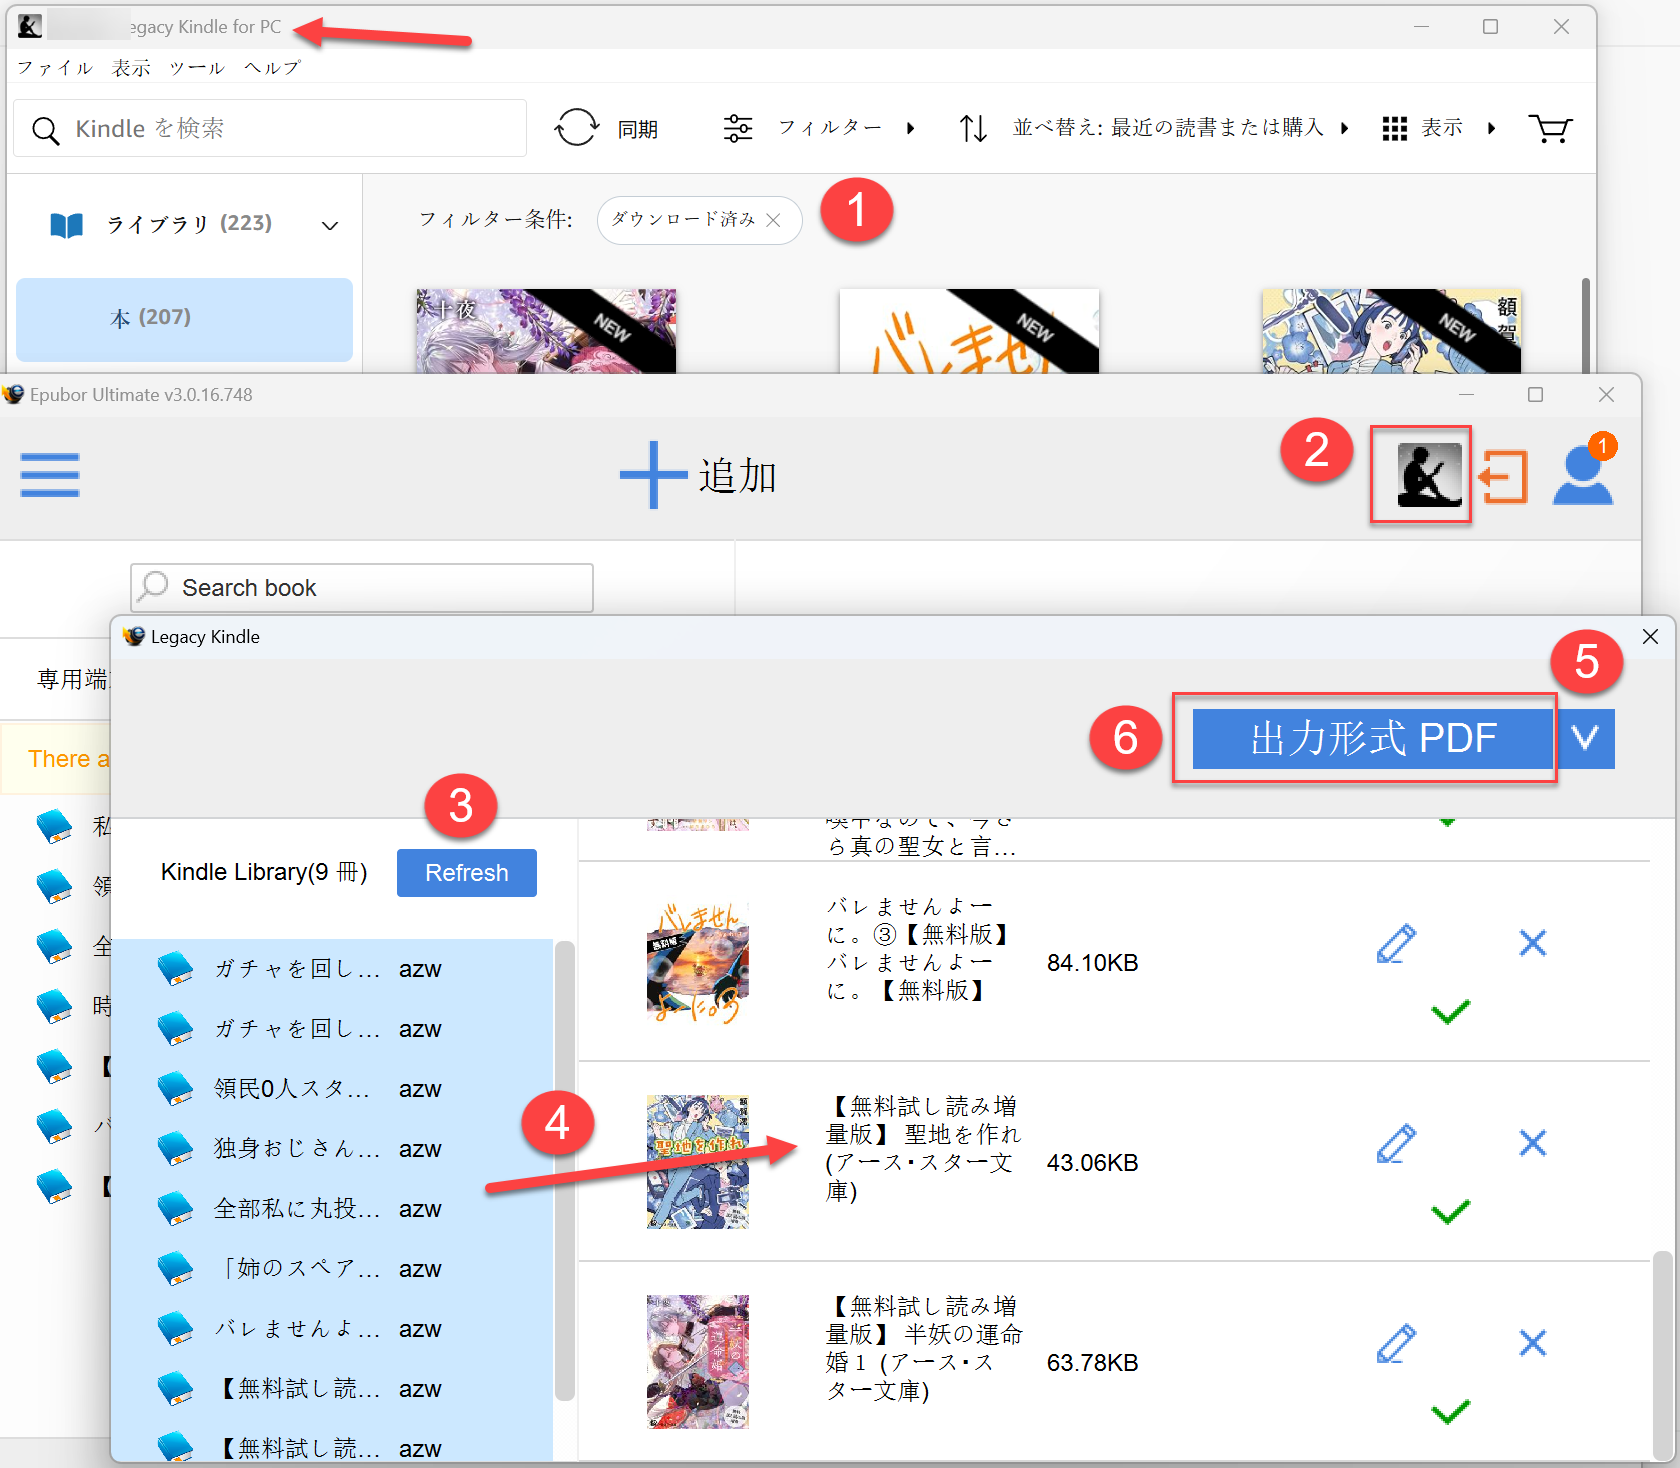Click green checkmark of バレませんよーに row

pos(1450,1012)
